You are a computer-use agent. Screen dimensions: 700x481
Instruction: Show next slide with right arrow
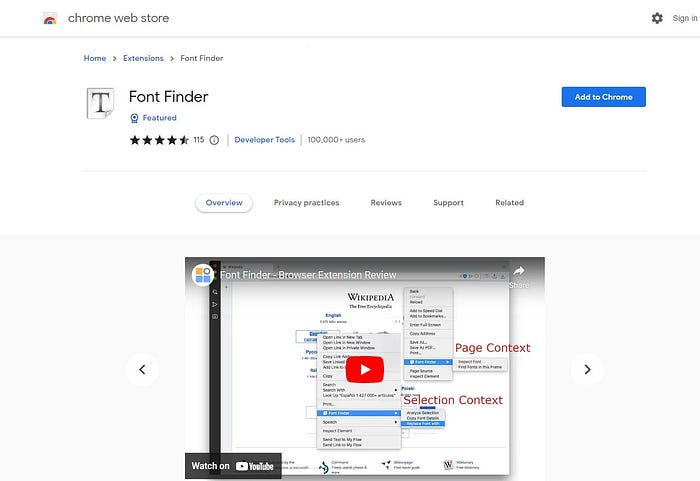588,370
